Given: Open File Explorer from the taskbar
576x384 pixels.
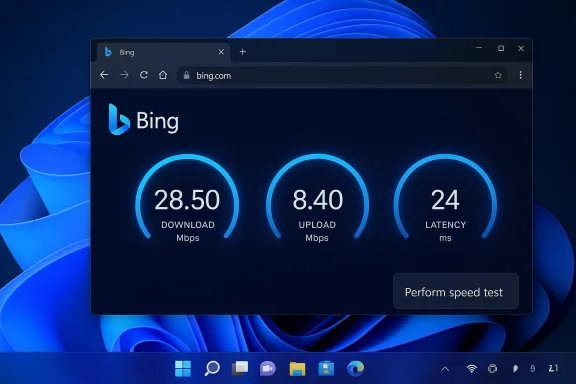Looking at the screenshot, I should (297, 369).
